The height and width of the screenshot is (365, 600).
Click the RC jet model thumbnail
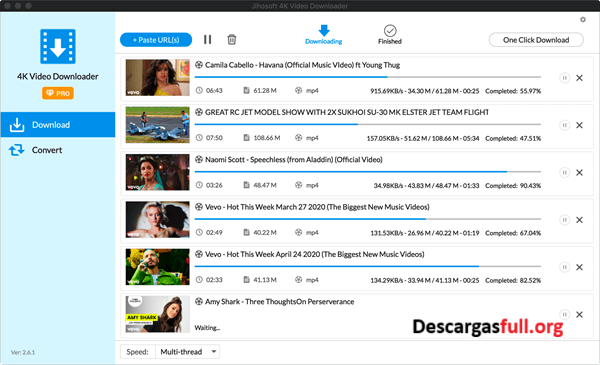click(158, 125)
